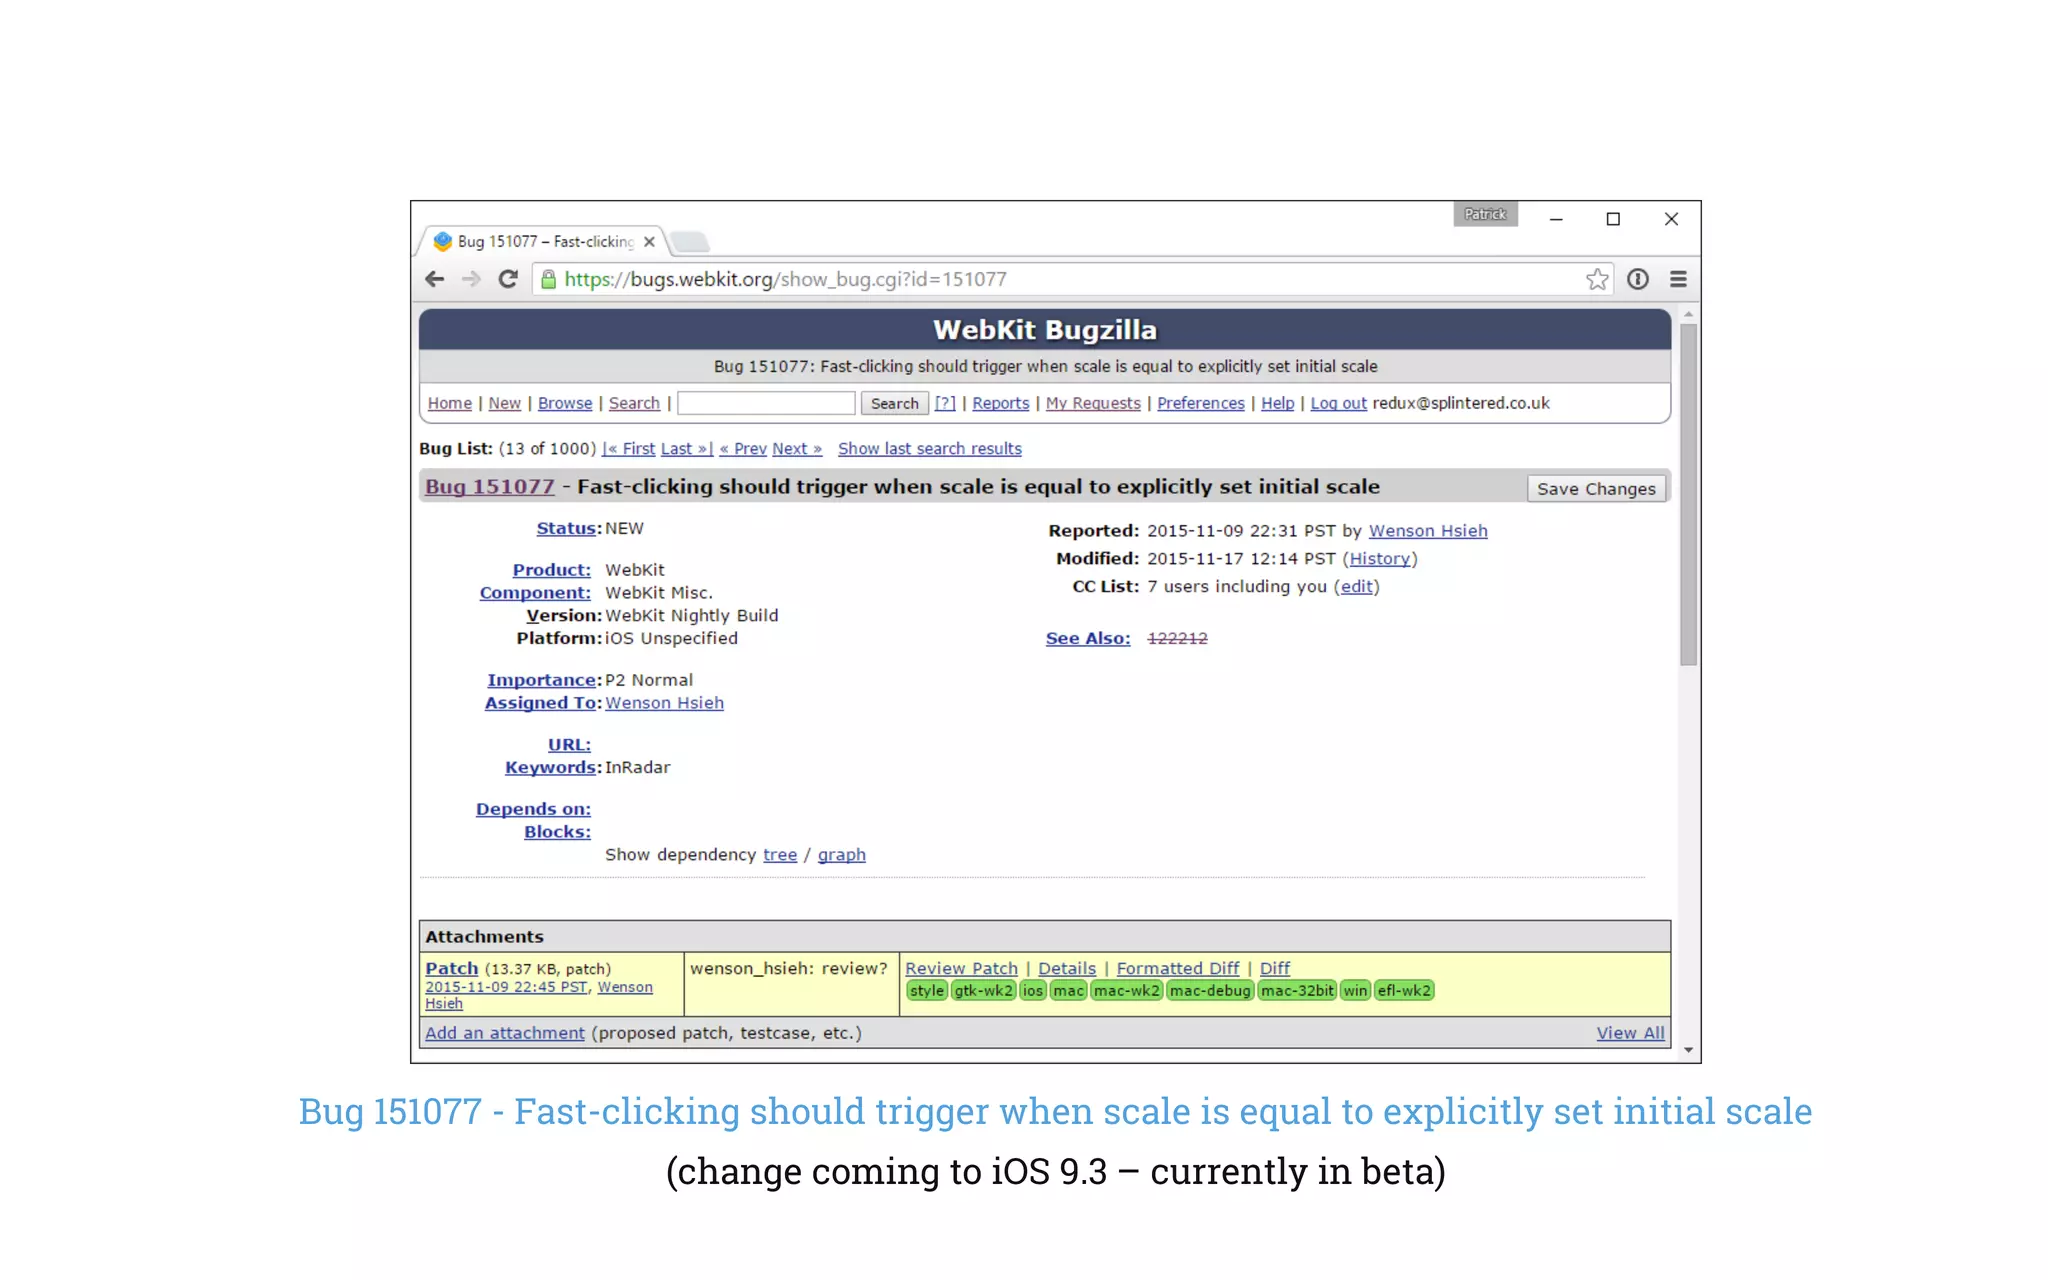Go back with the browser back arrow

point(434,279)
